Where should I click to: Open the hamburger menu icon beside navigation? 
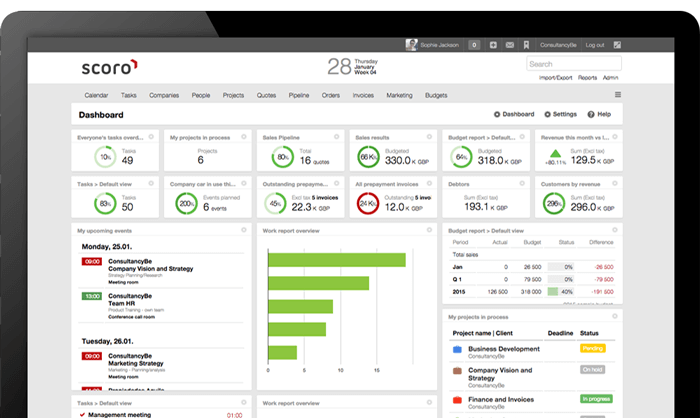pos(618,95)
